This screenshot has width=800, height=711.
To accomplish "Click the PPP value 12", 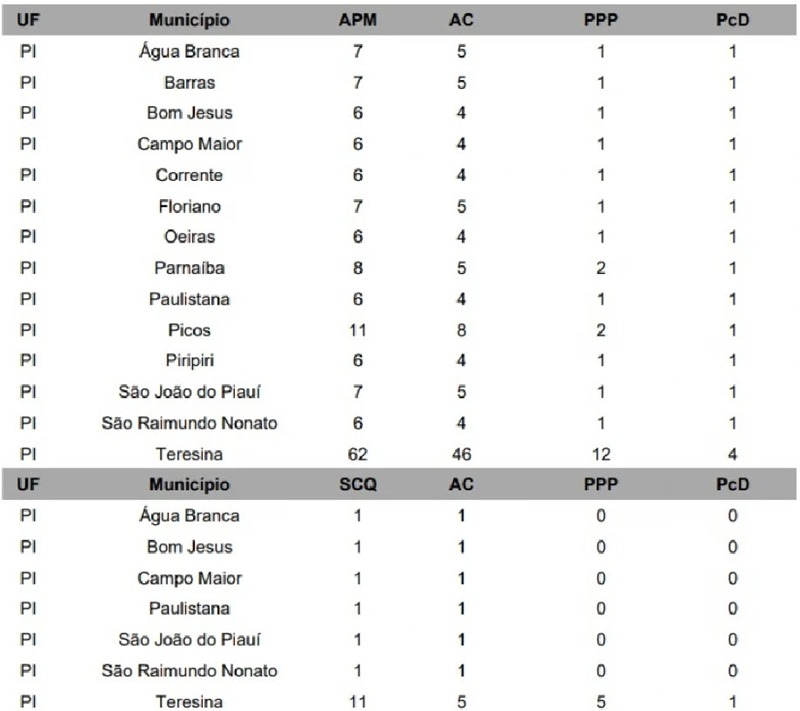I will coord(600,454).
